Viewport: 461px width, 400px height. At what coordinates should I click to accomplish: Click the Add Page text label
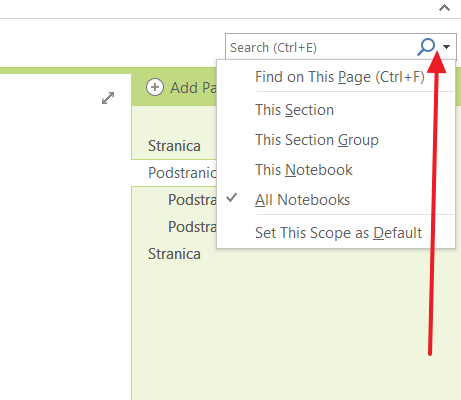193,88
